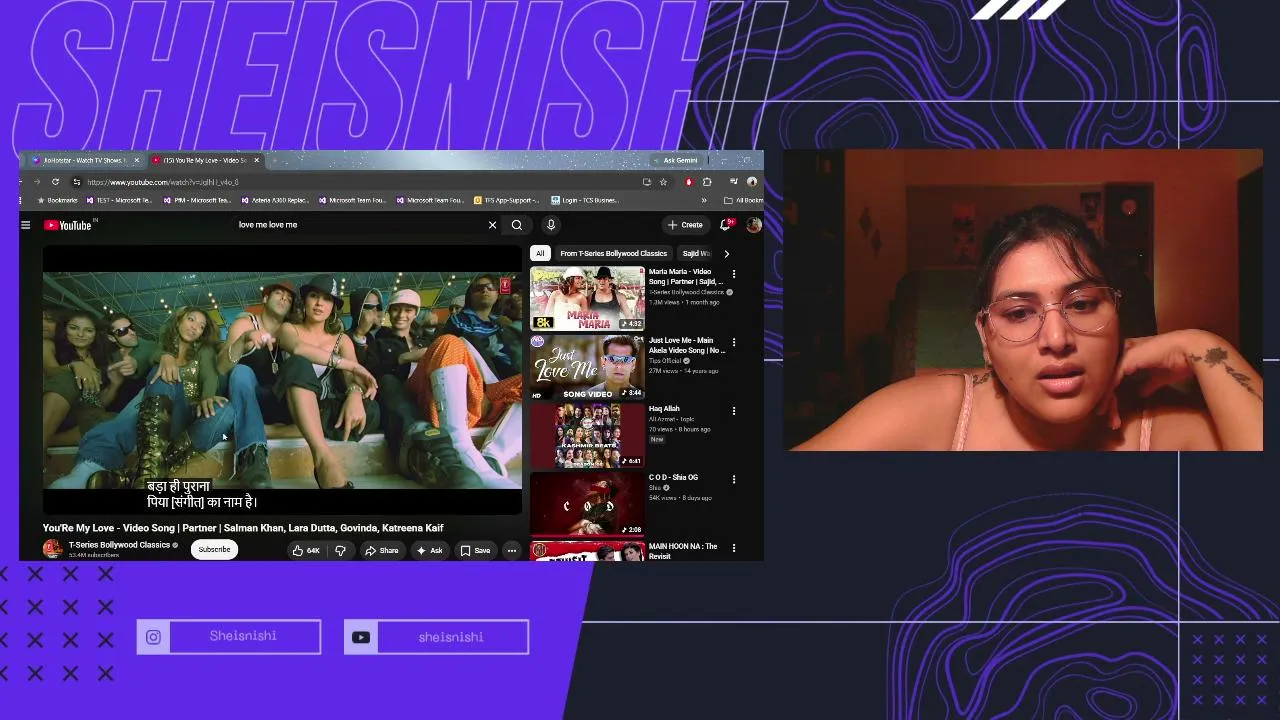The width and height of the screenshot is (1280, 720).
Task: Open the Haq Allah Kashmir Beats thumbnail
Action: tap(587, 436)
